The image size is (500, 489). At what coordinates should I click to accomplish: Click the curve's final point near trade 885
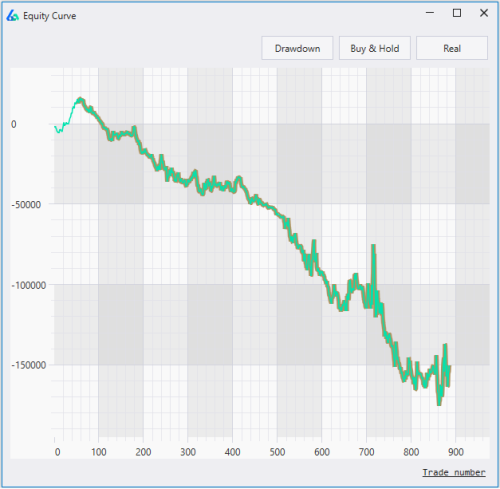point(450,367)
